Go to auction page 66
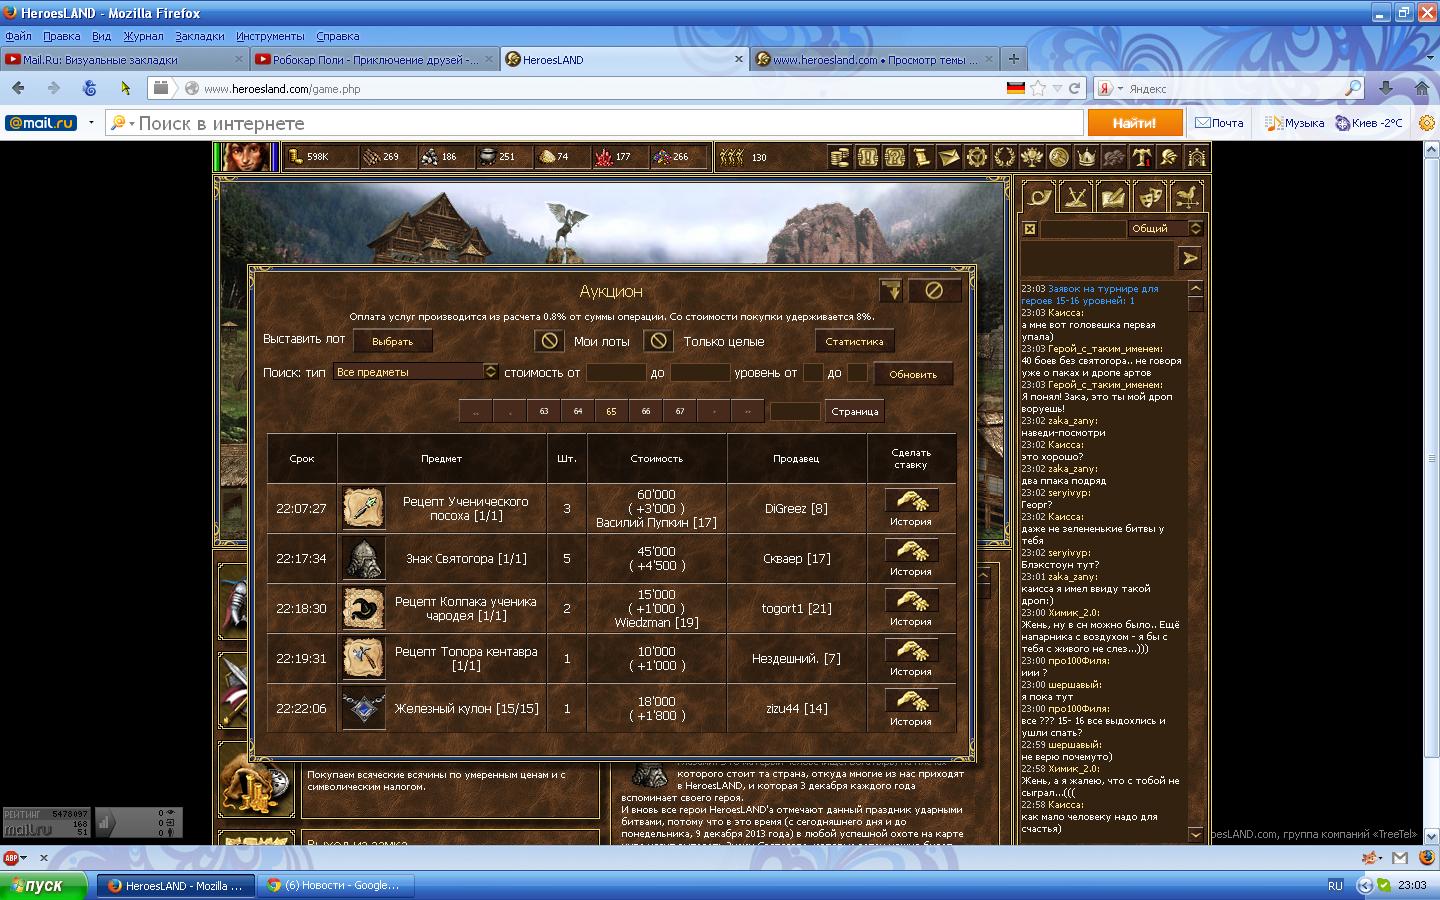1440x900 pixels. [645, 411]
